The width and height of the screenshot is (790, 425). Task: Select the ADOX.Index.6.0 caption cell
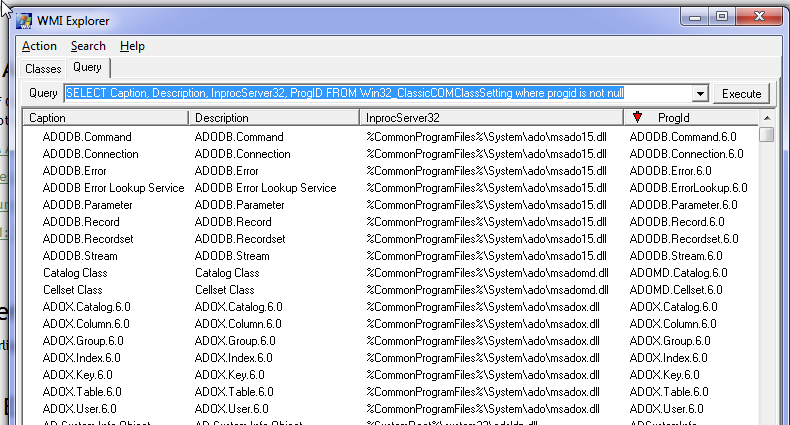[82, 358]
